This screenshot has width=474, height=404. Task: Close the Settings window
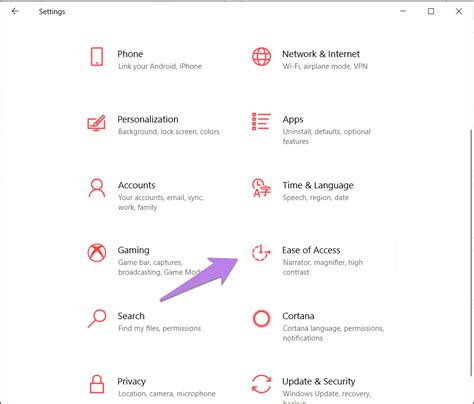click(459, 11)
